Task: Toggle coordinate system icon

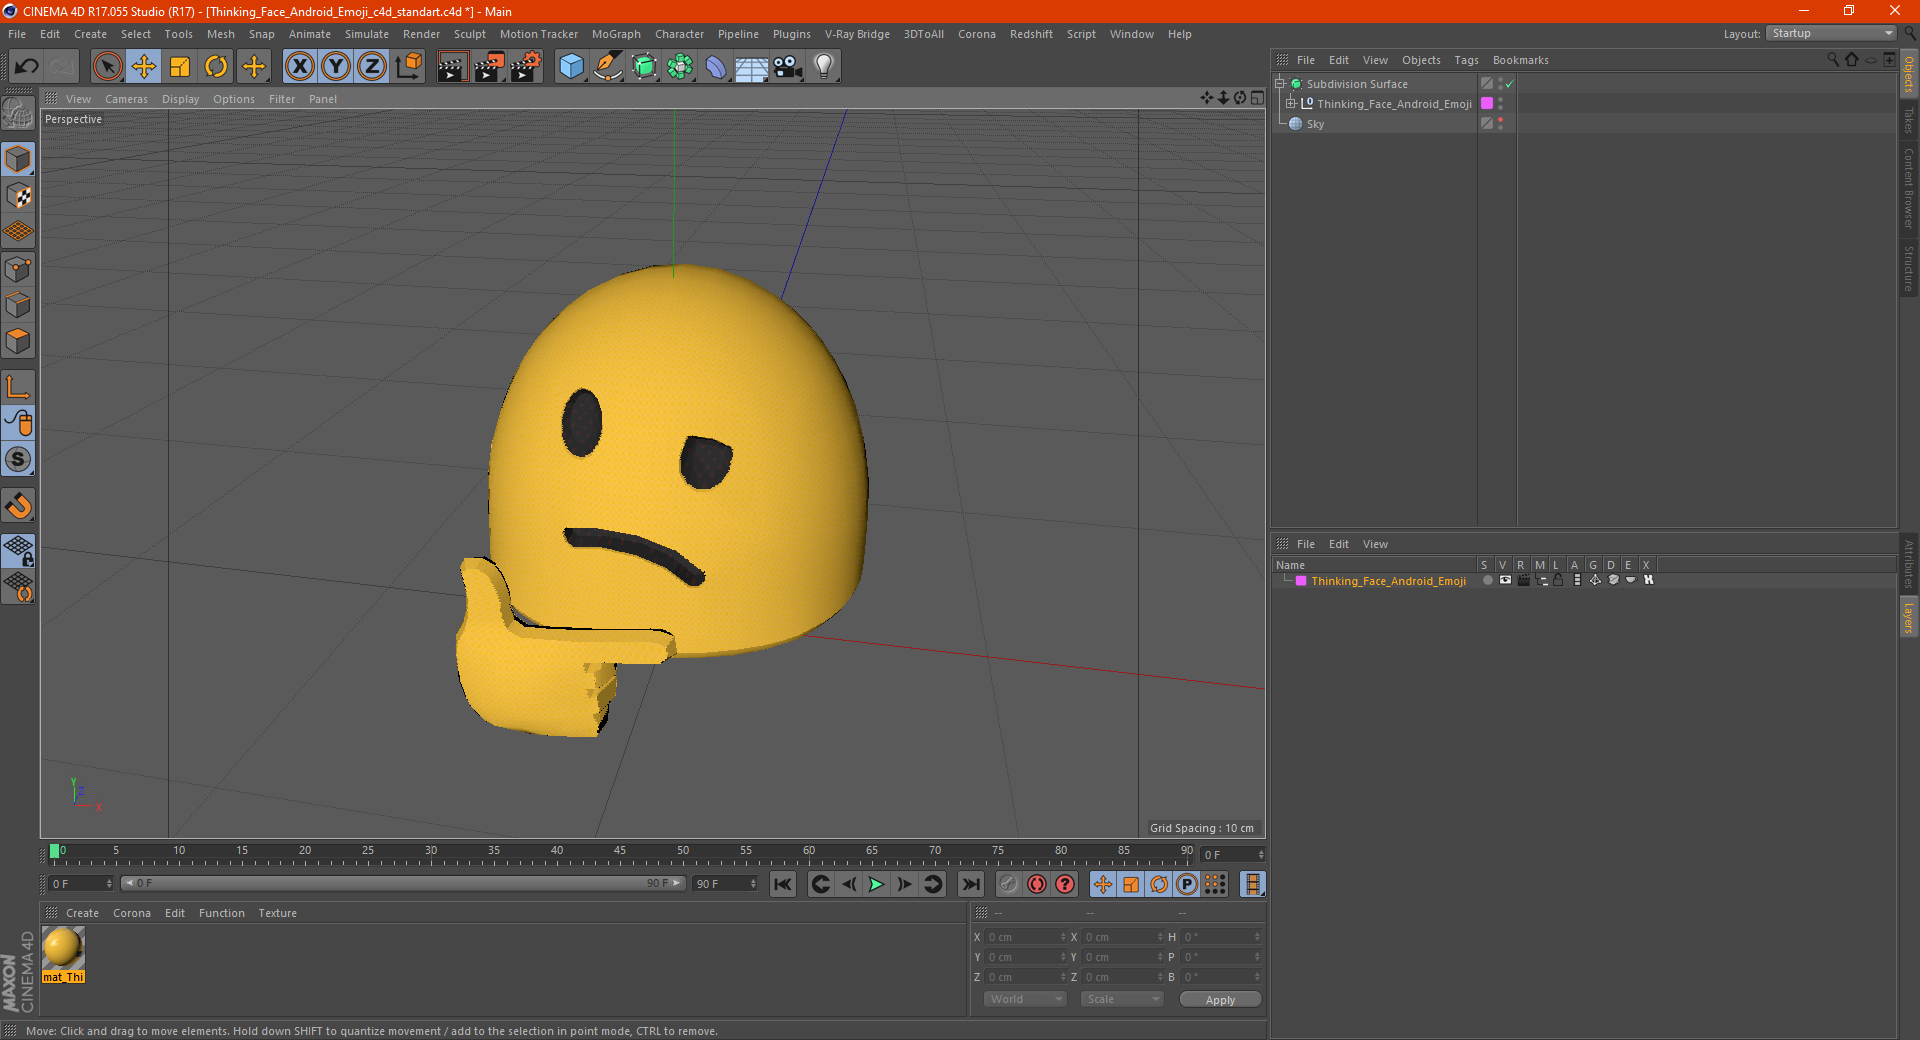Action: pos(408,67)
